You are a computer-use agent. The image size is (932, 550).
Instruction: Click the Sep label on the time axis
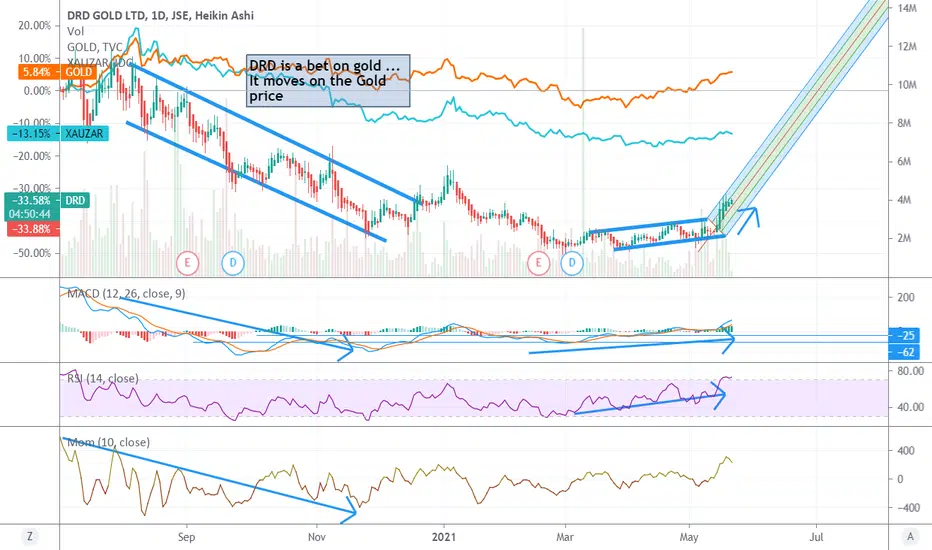[186, 537]
